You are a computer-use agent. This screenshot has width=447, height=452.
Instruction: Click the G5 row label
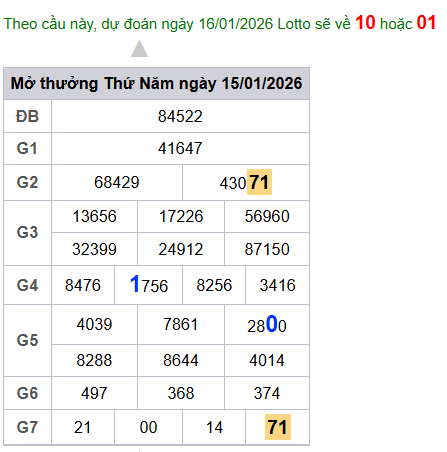click(27, 340)
